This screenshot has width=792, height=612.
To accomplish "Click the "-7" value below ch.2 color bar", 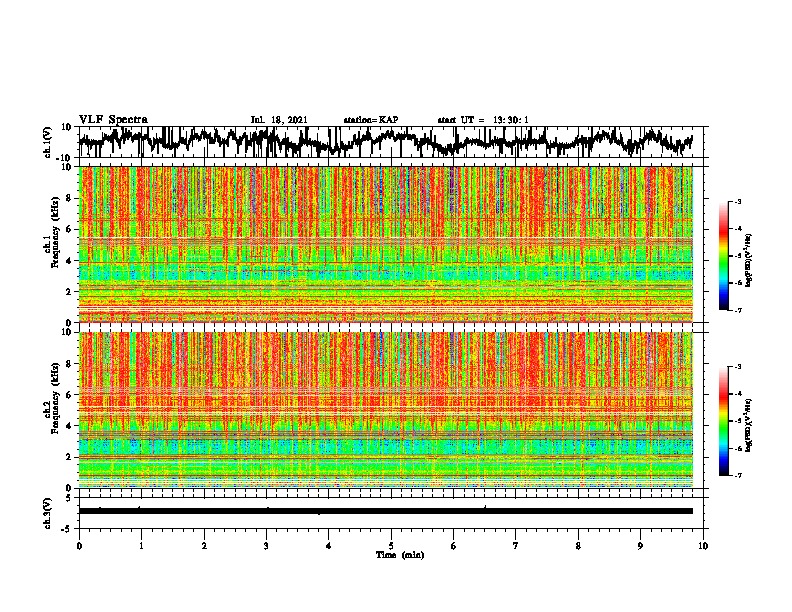I will click(738, 475).
